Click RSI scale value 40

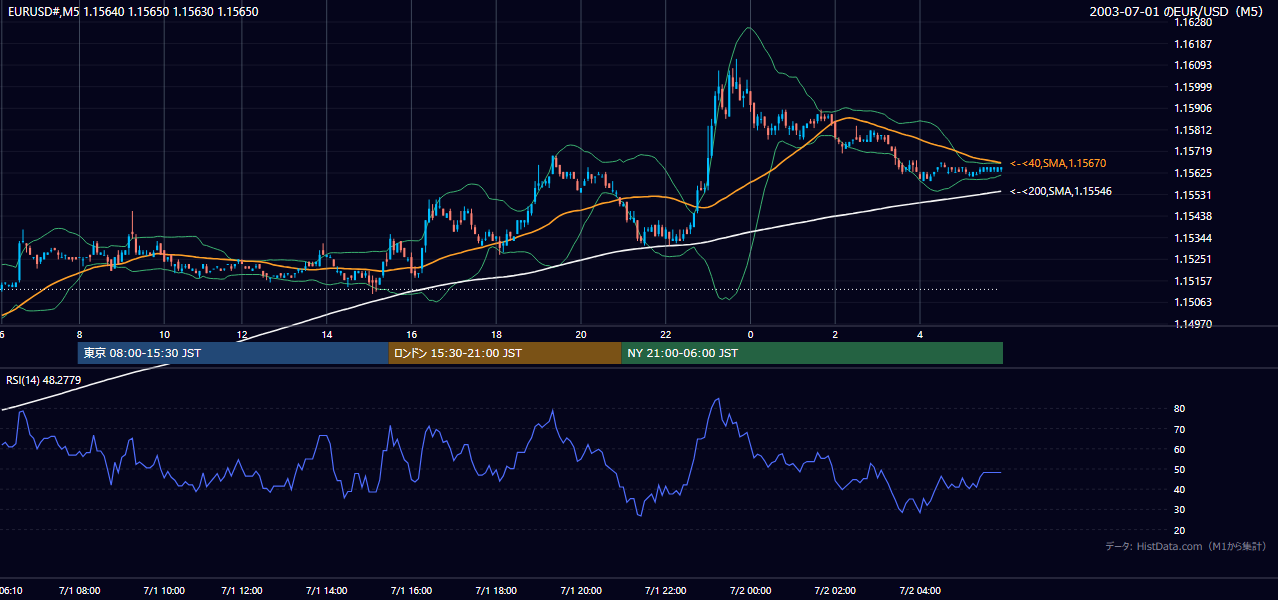point(1180,489)
